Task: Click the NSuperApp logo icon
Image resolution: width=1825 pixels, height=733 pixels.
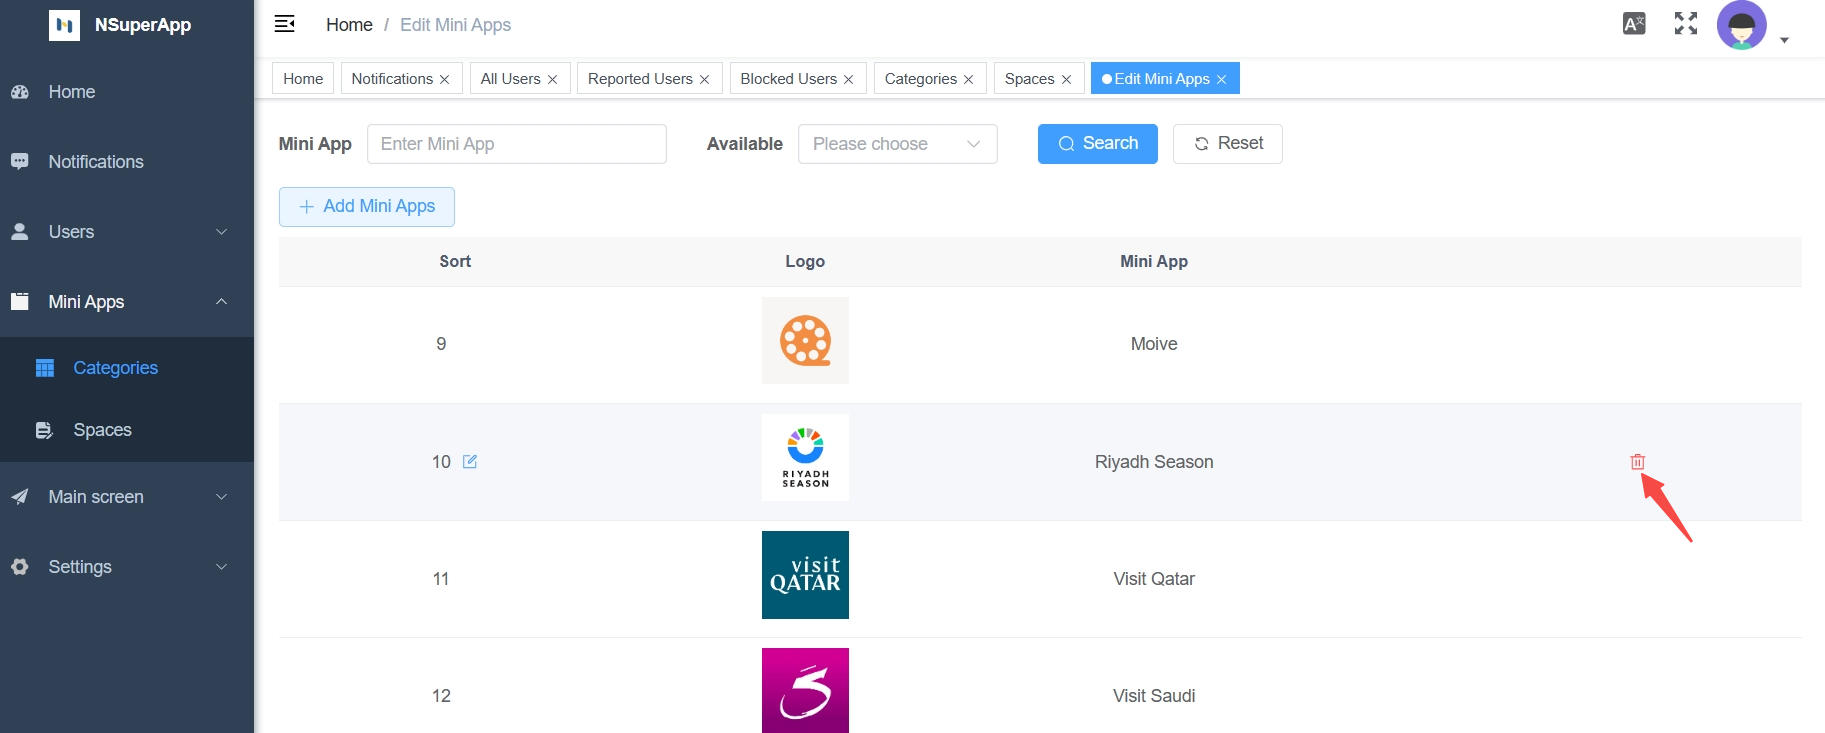Action: (64, 25)
